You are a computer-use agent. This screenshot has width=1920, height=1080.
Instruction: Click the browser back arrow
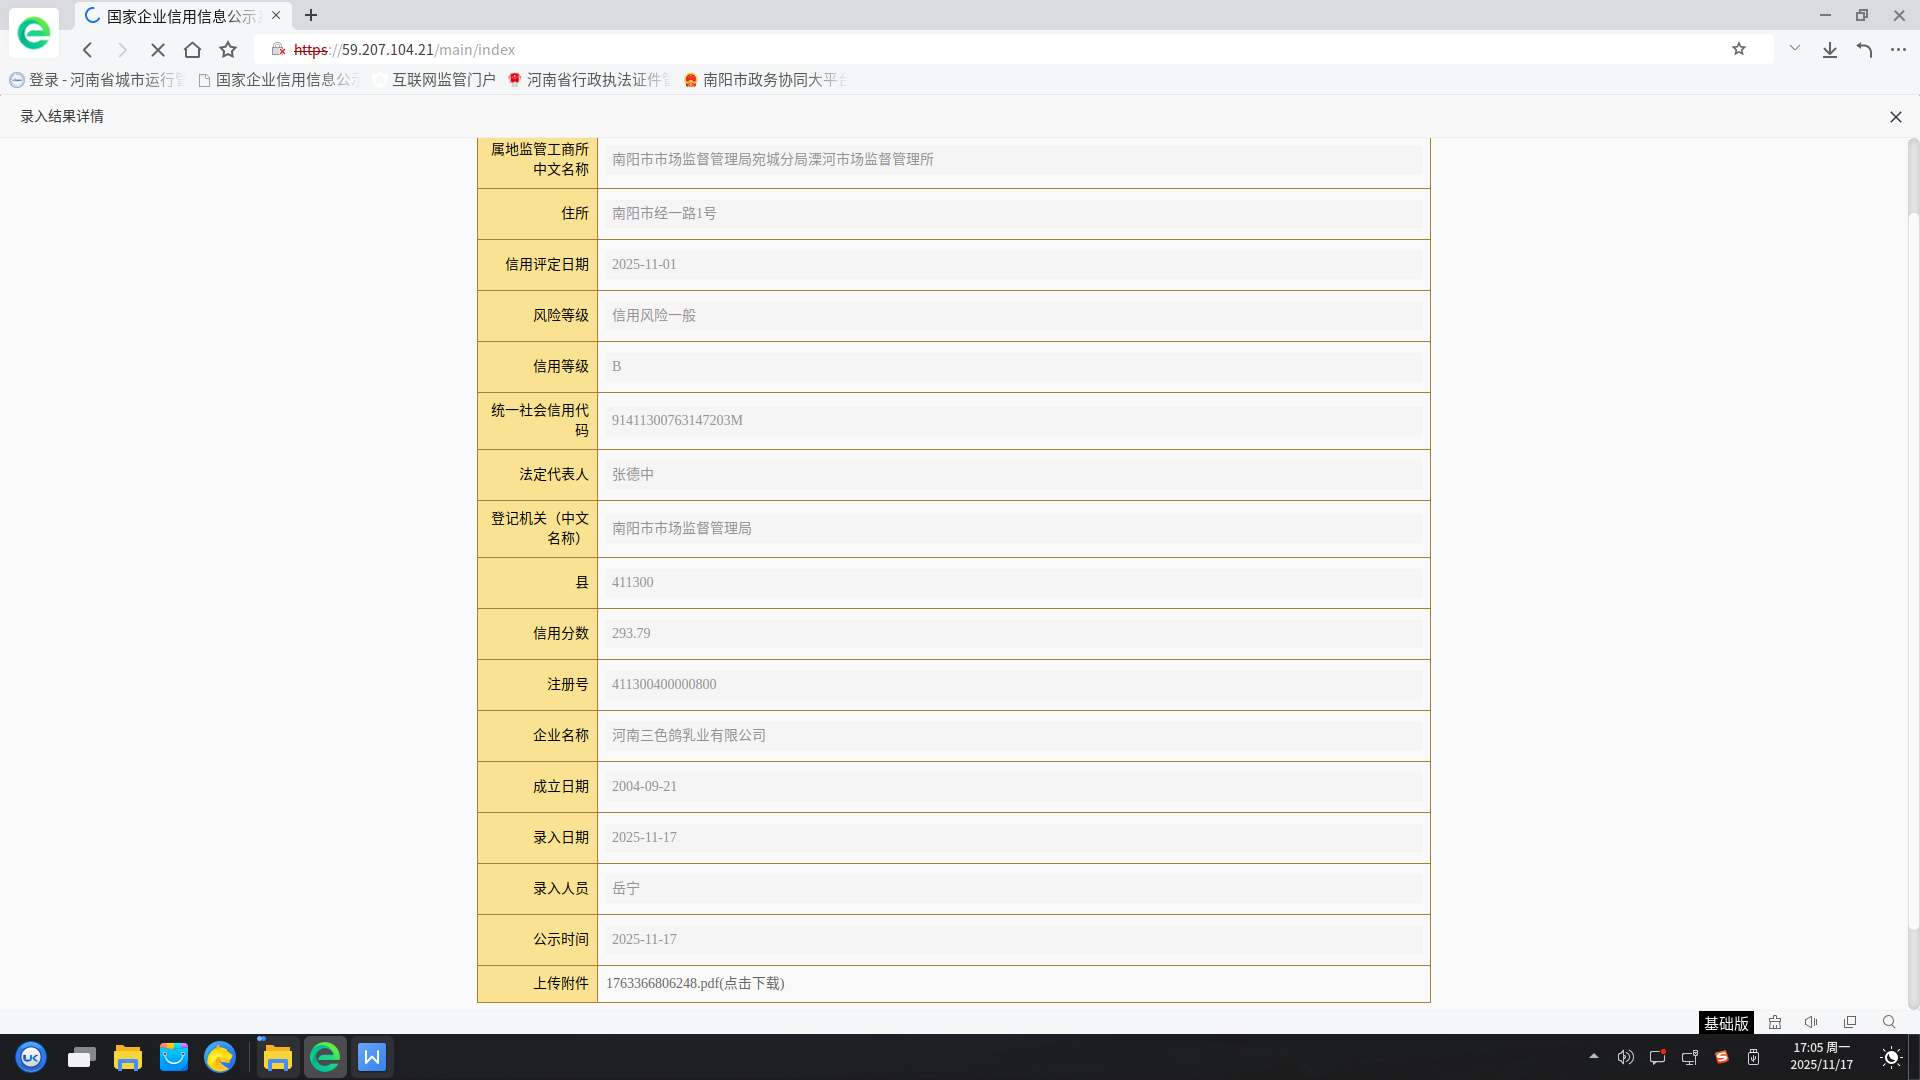88,50
